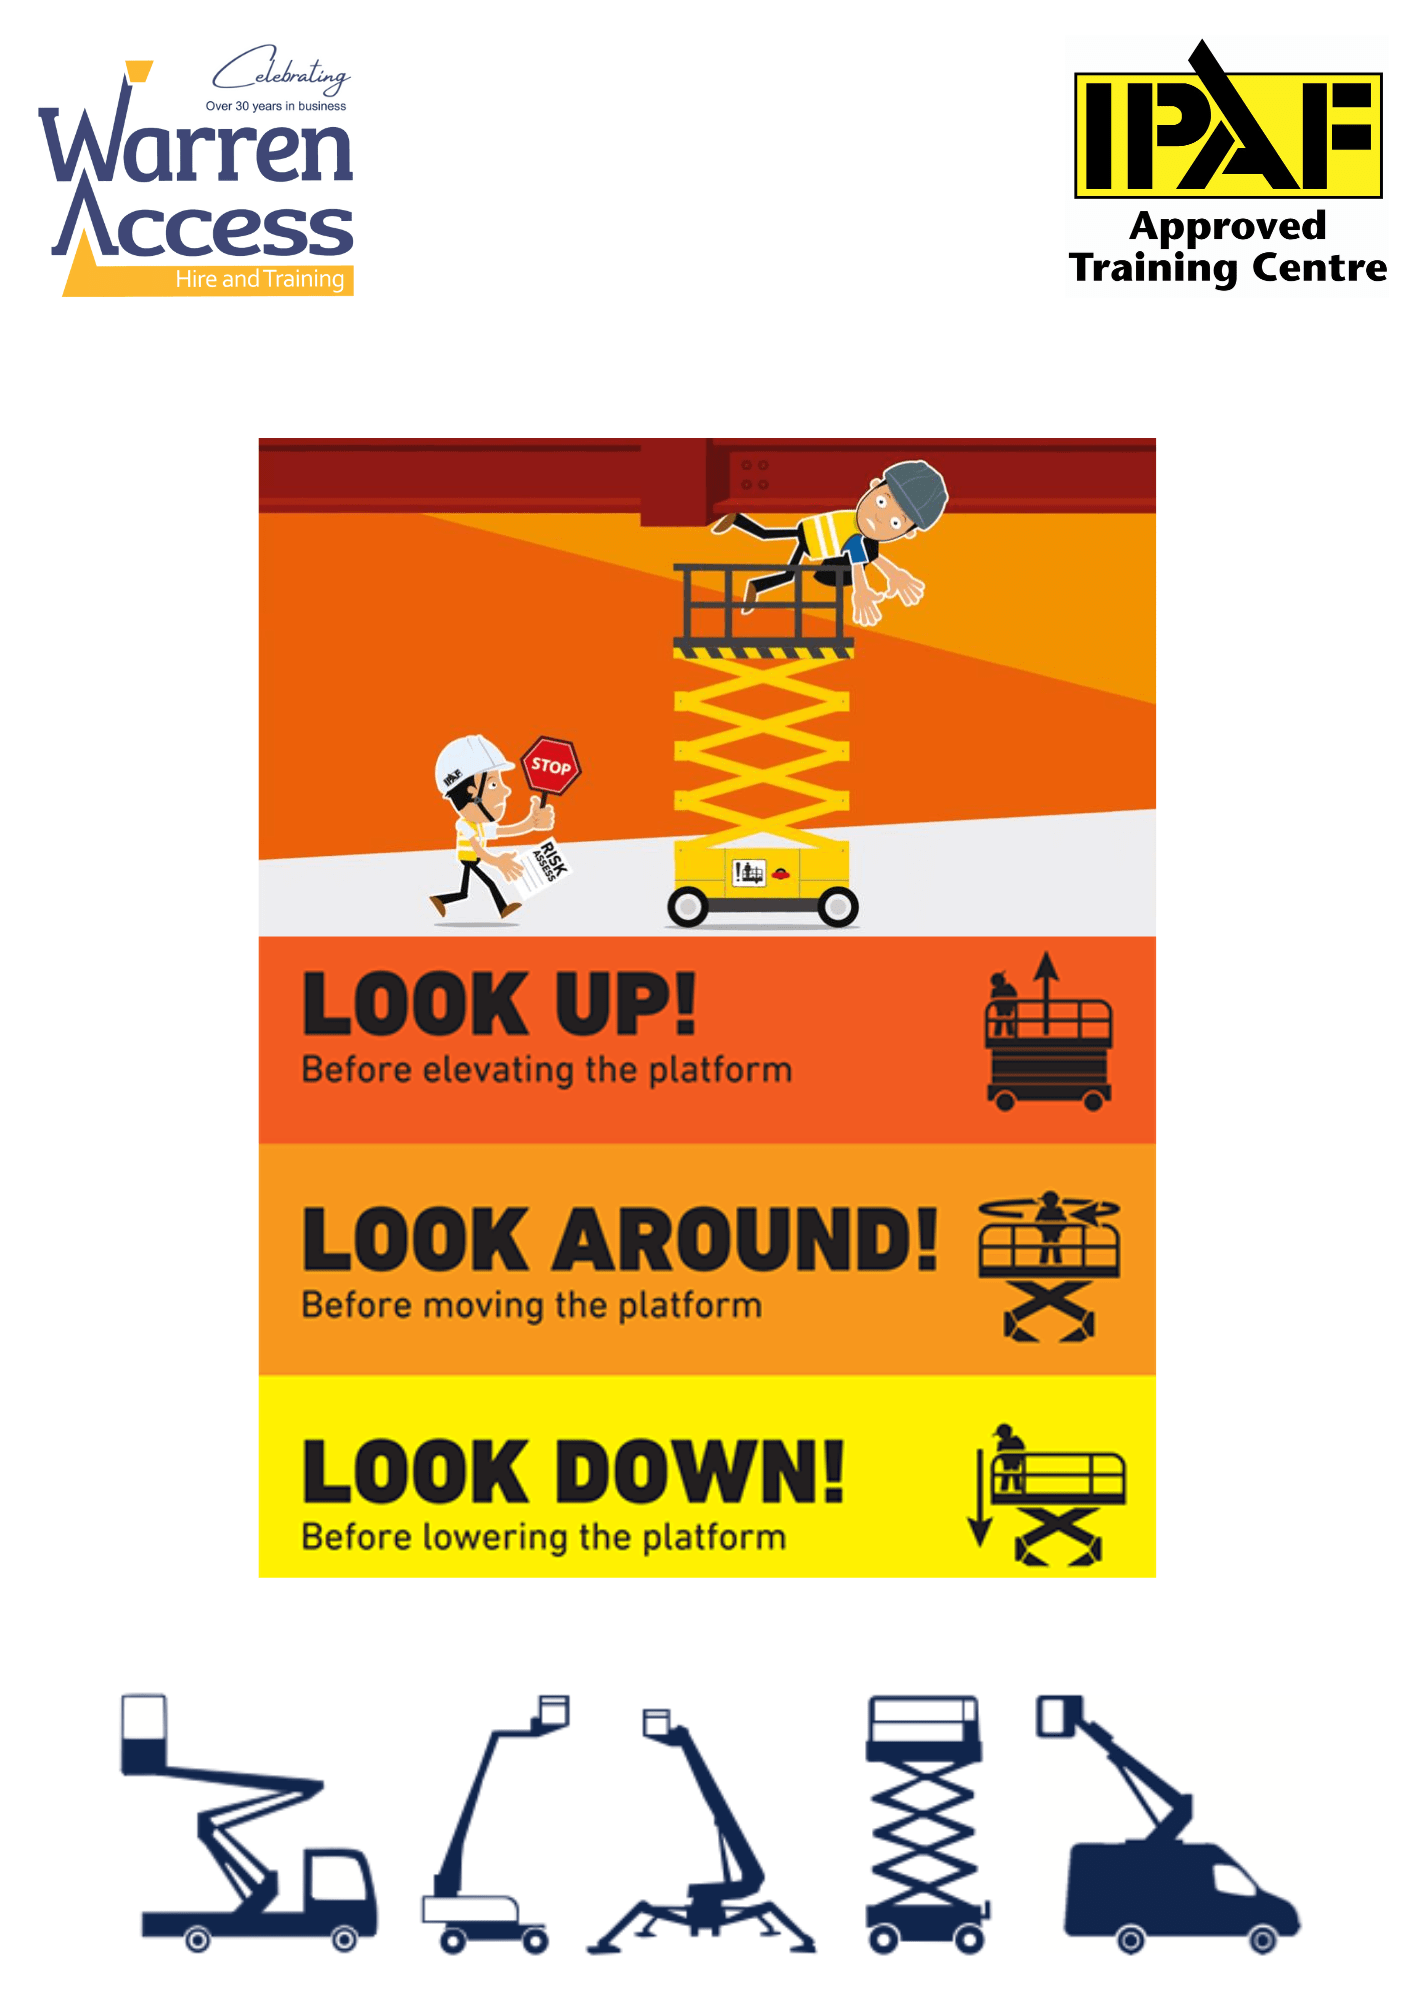This screenshot has width=1414, height=2000.
Task: Select the blue scissor lift icon
Action: [x=926, y=1824]
